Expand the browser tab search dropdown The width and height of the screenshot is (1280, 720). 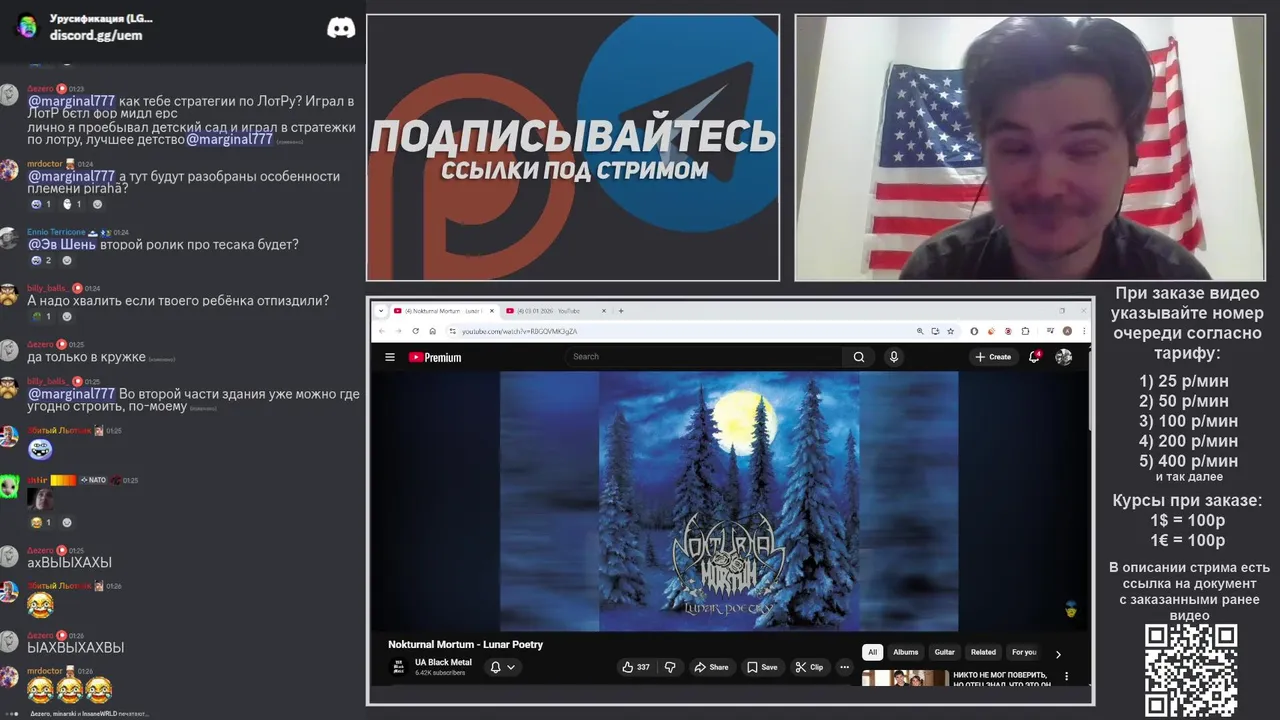(x=381, y=311)
